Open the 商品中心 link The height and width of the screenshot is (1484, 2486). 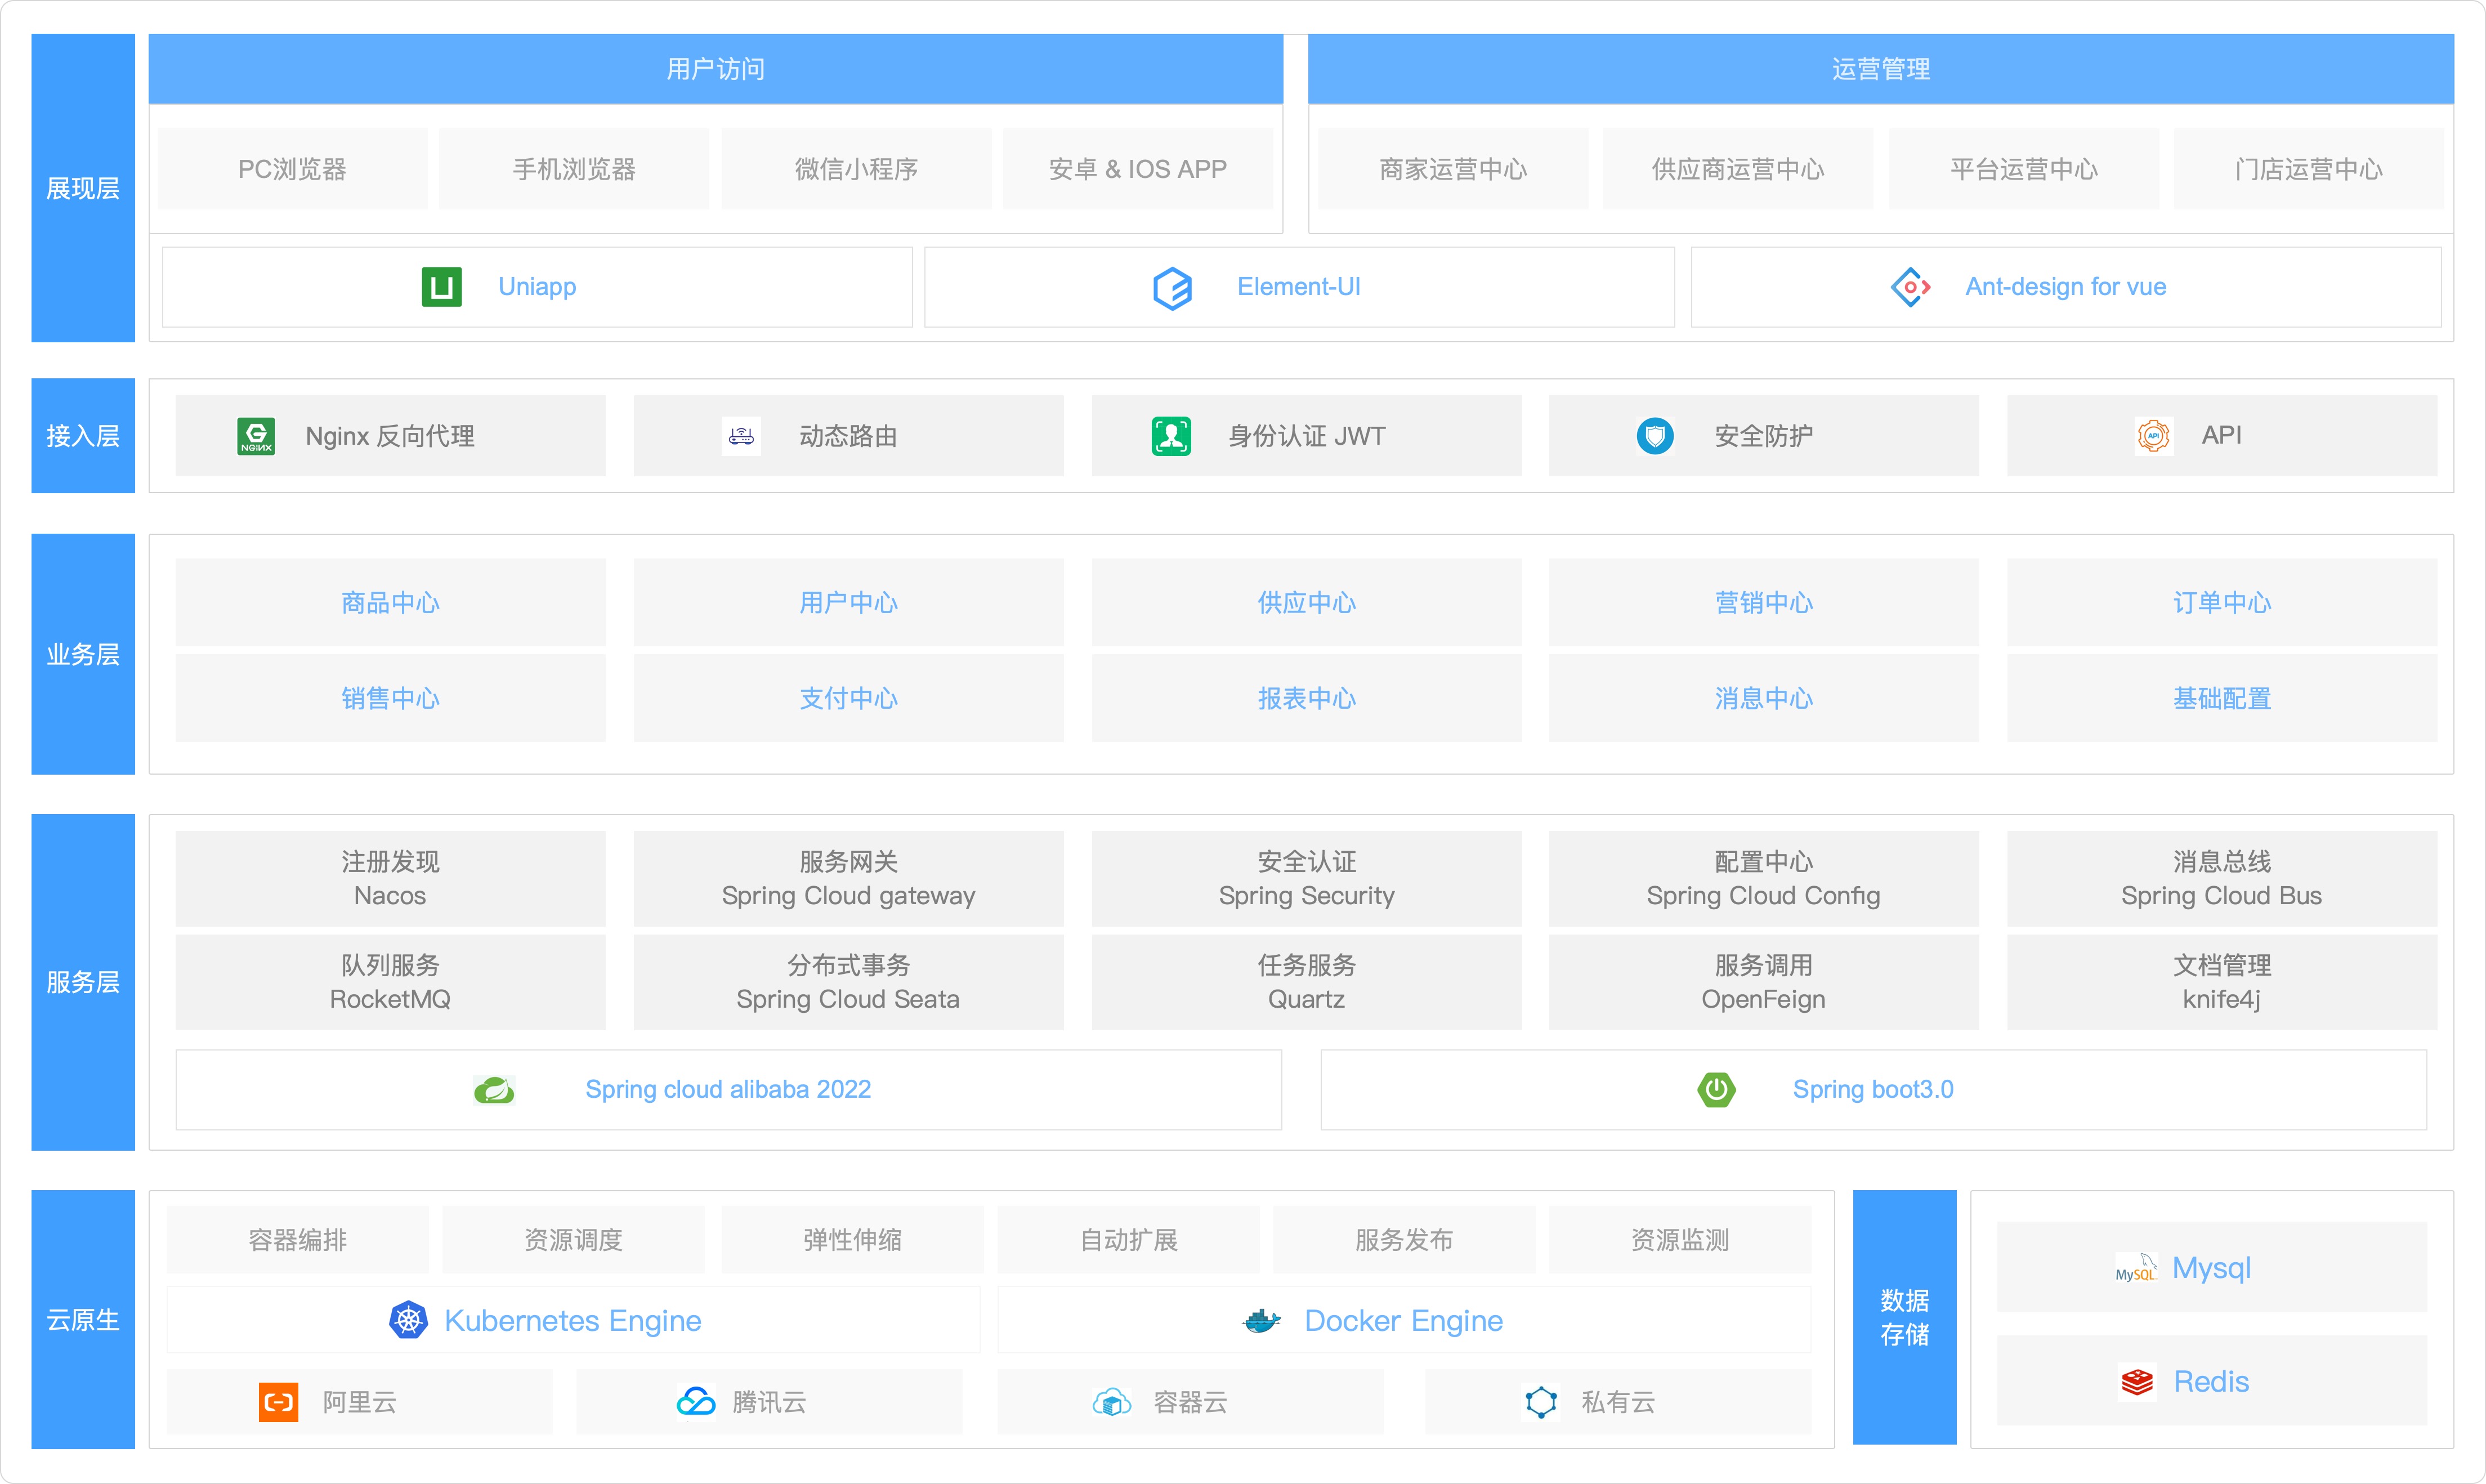pyautogui.click(x=390, y=602)
